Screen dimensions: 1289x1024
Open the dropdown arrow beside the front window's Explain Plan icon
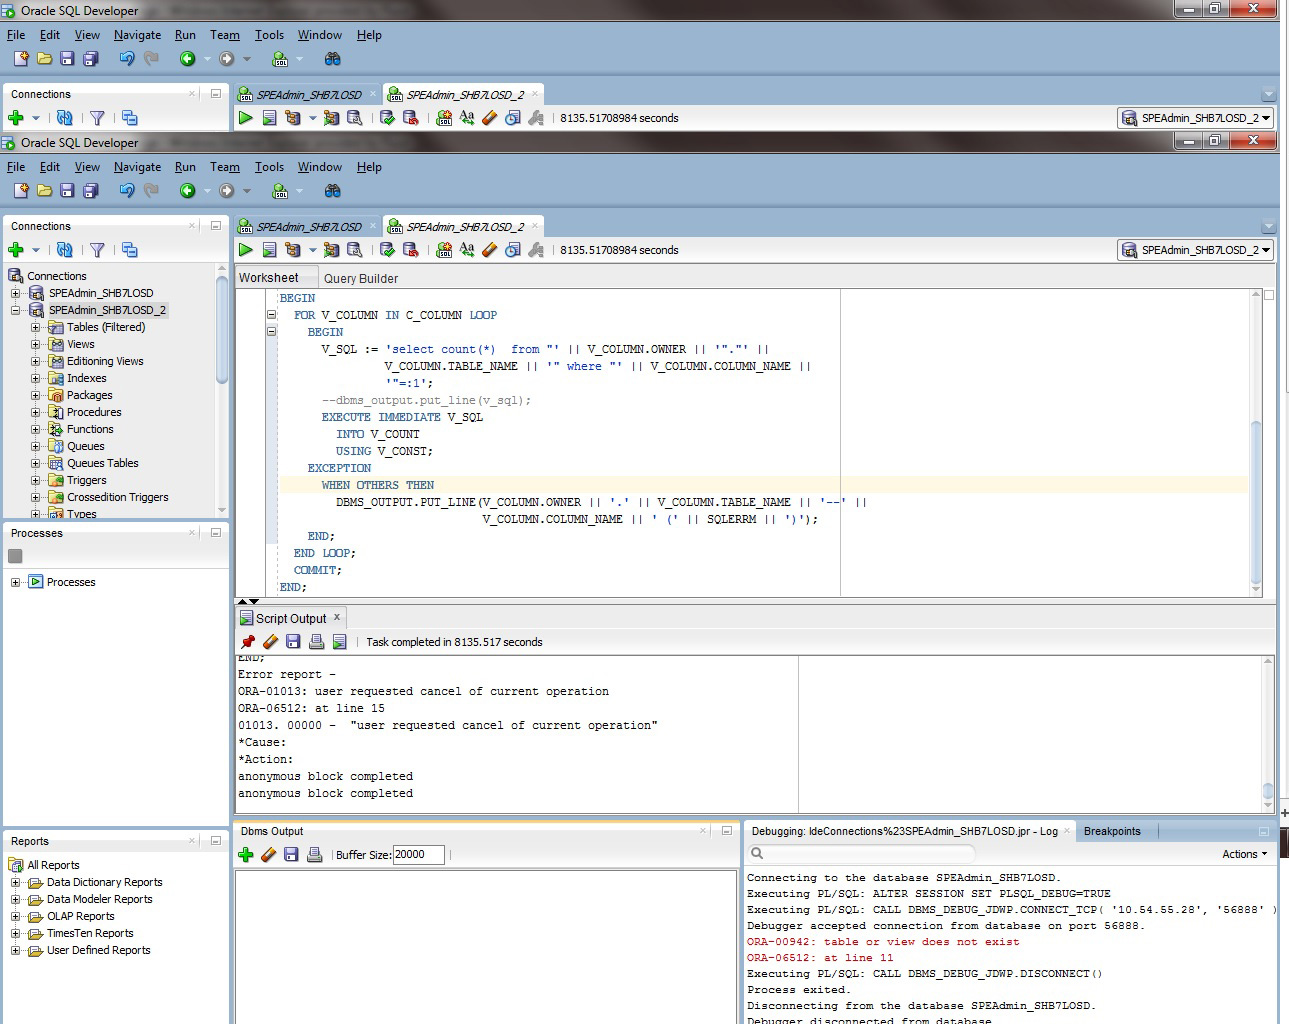pyautogui.click(x=312, y=250)
